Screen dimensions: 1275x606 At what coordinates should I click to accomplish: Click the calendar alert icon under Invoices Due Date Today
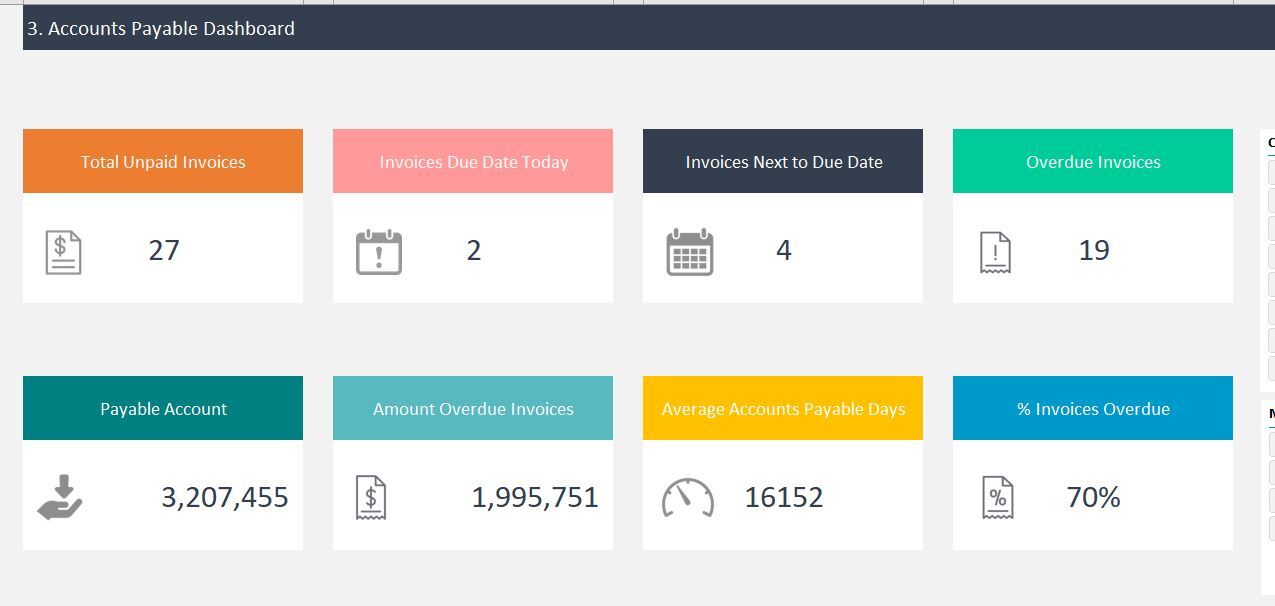click(379, 252)
